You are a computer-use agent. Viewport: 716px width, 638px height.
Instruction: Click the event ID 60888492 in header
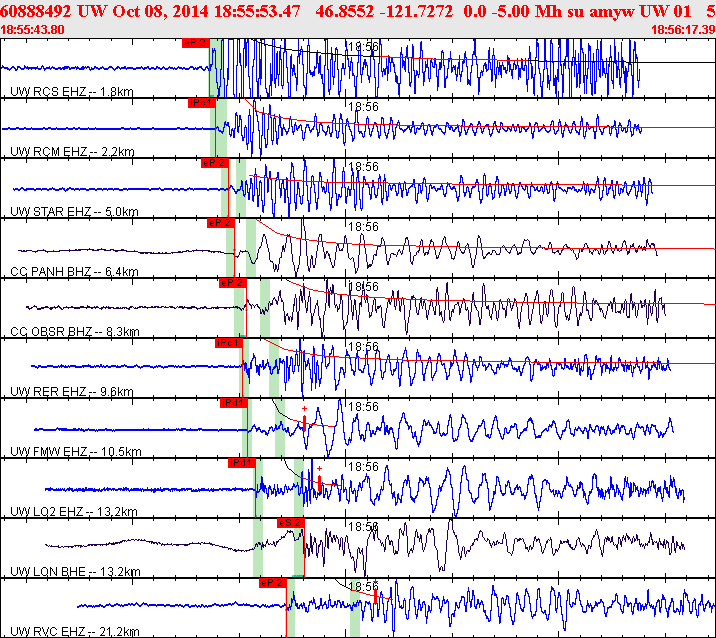(x=36, y=11)
